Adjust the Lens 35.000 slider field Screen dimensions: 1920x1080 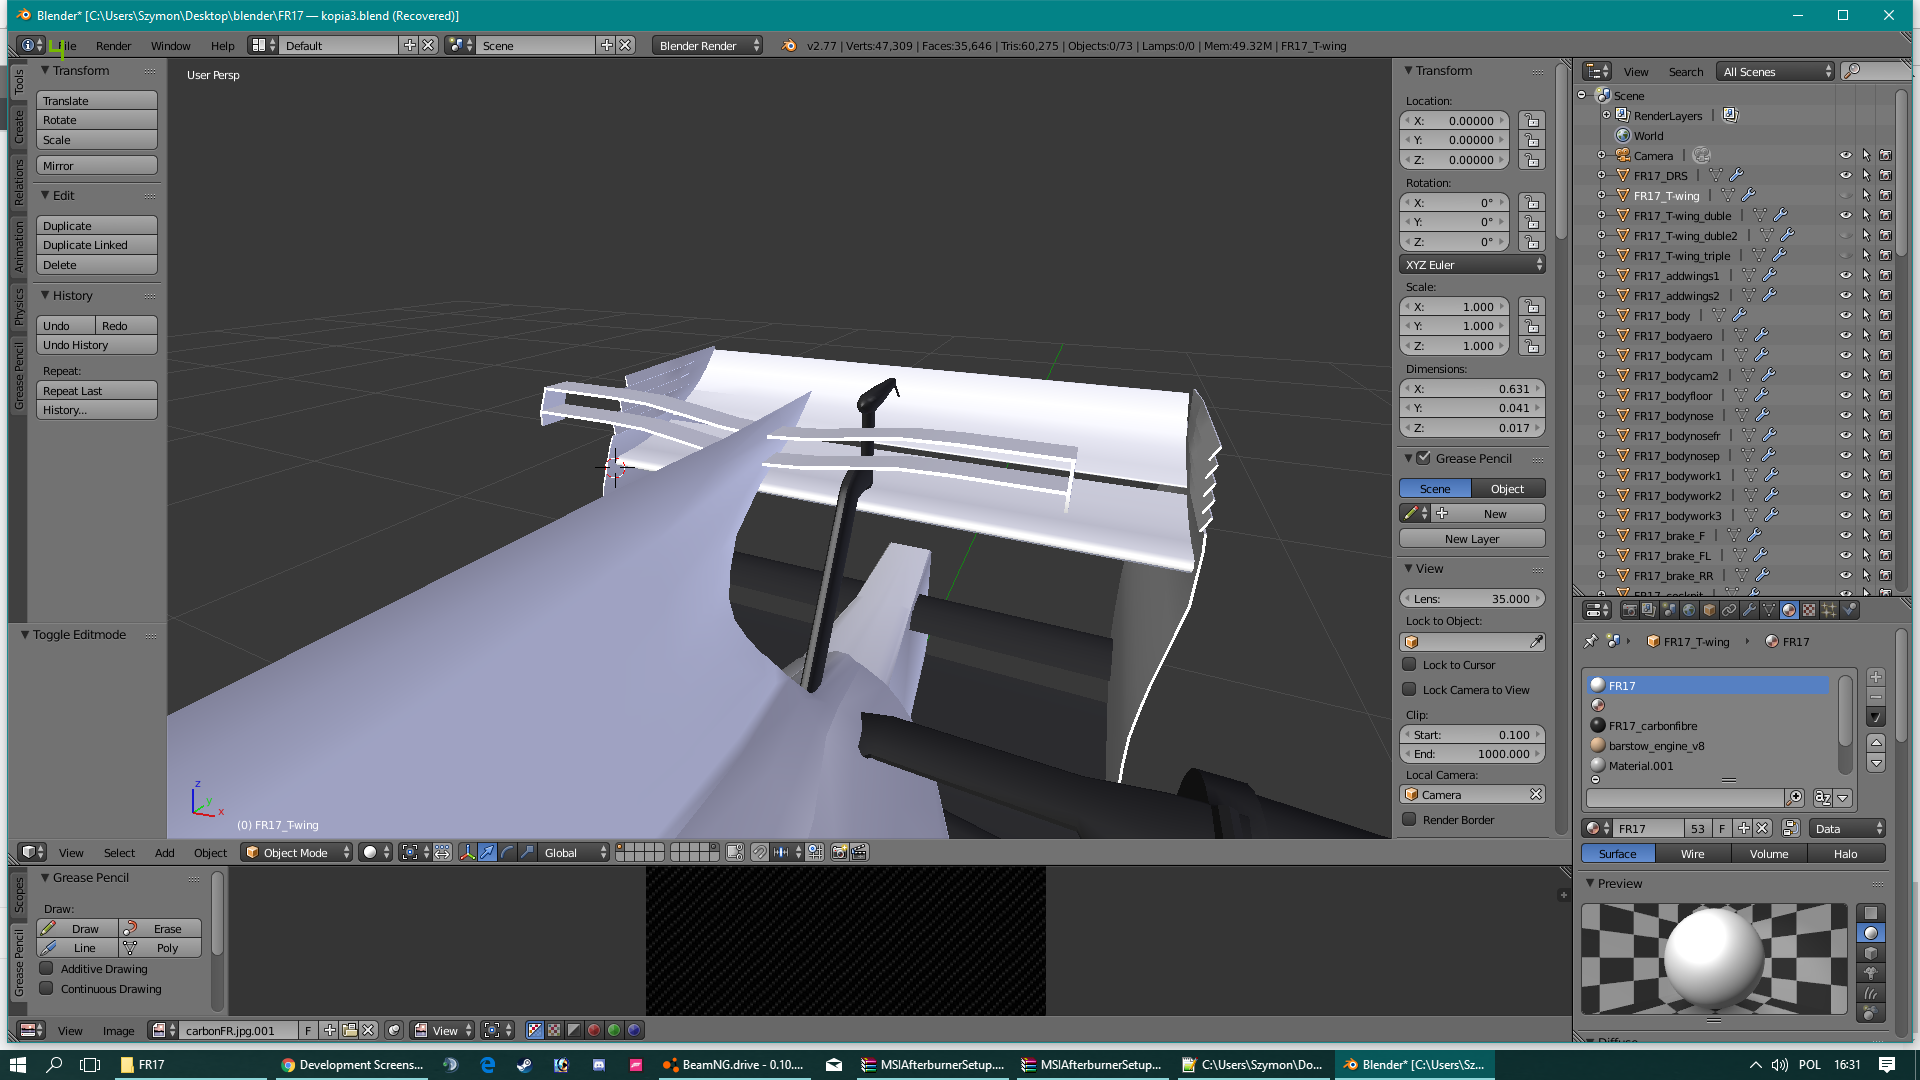pyautogui.click(x=1472, y=599)
